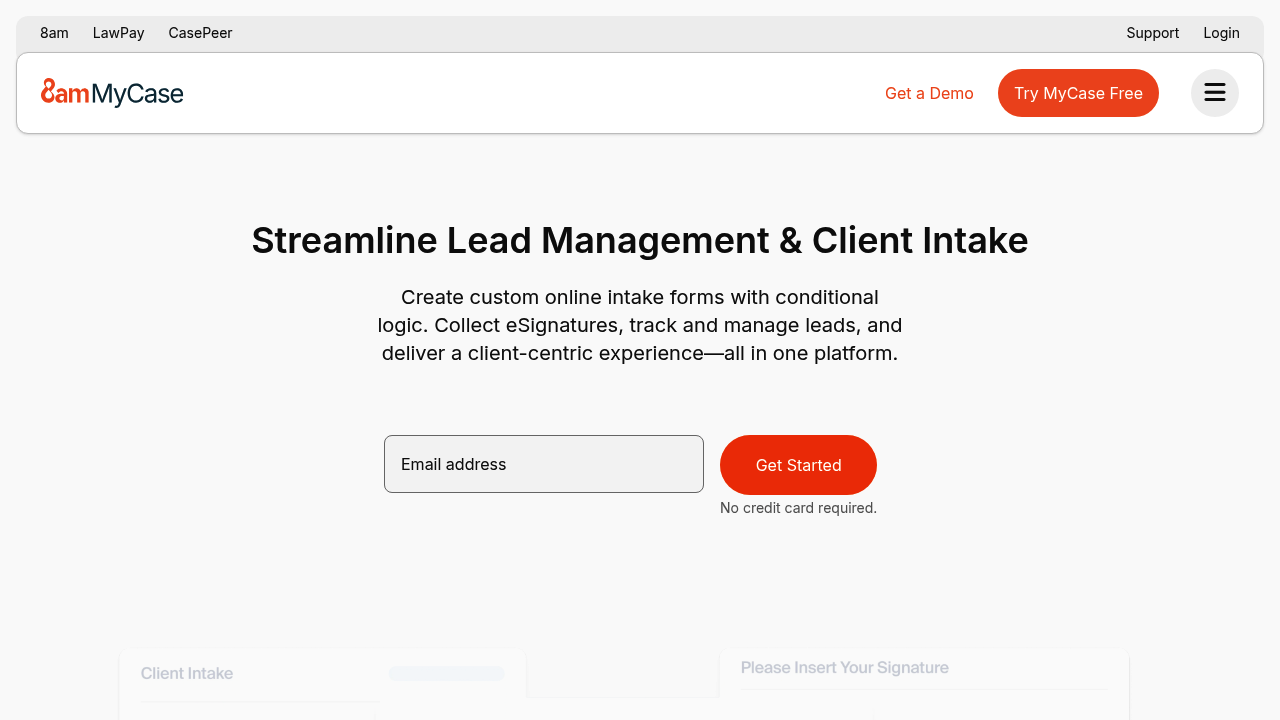Click the white navigation header card
1280x720 pixels.
(640, 93)
